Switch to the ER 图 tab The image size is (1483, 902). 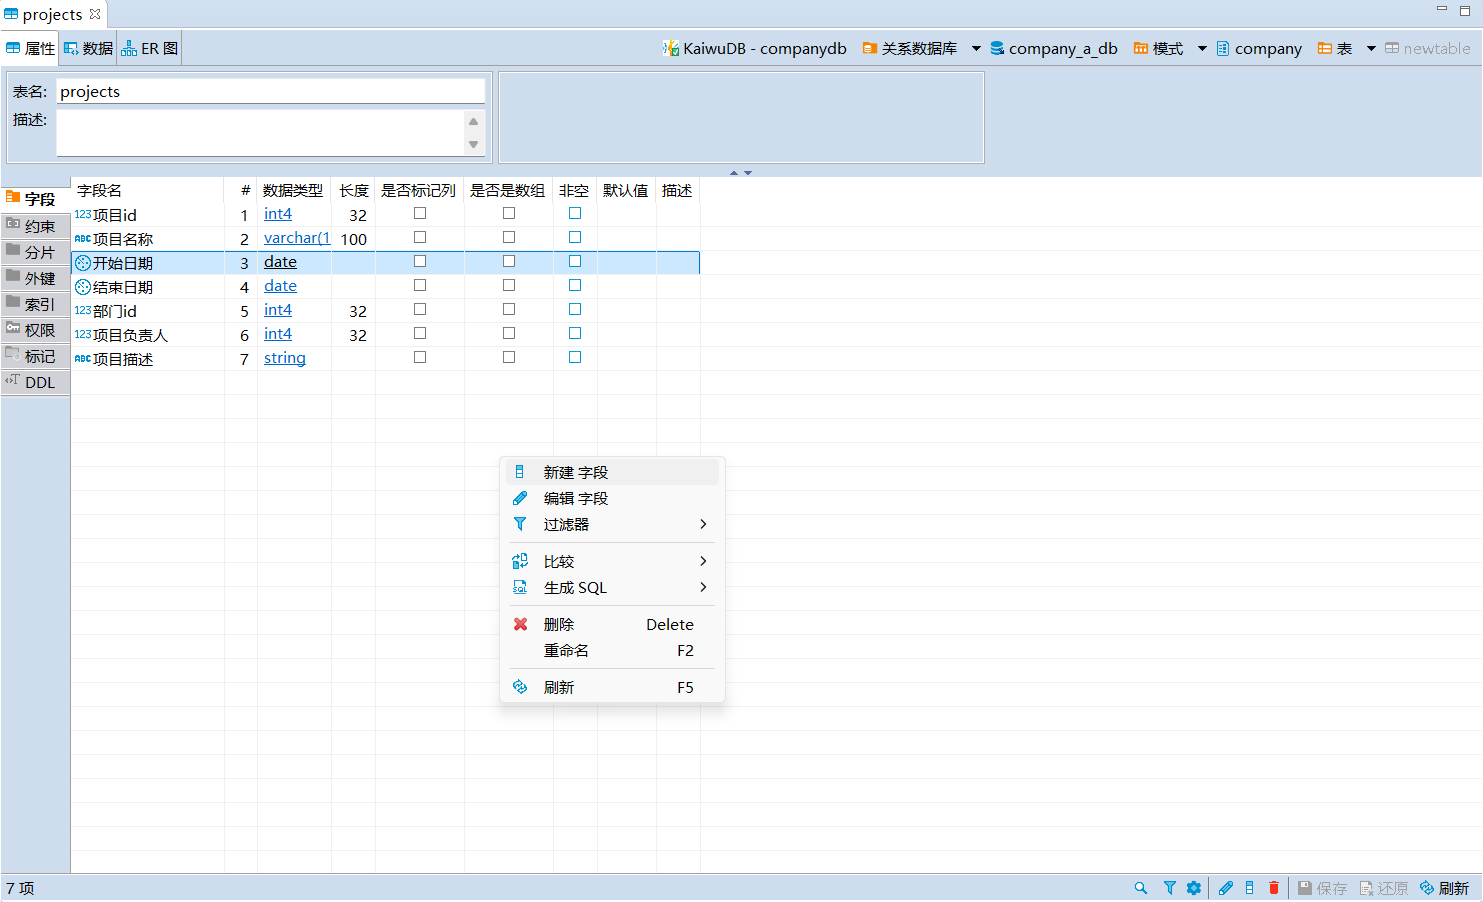[x=150, y=48]
